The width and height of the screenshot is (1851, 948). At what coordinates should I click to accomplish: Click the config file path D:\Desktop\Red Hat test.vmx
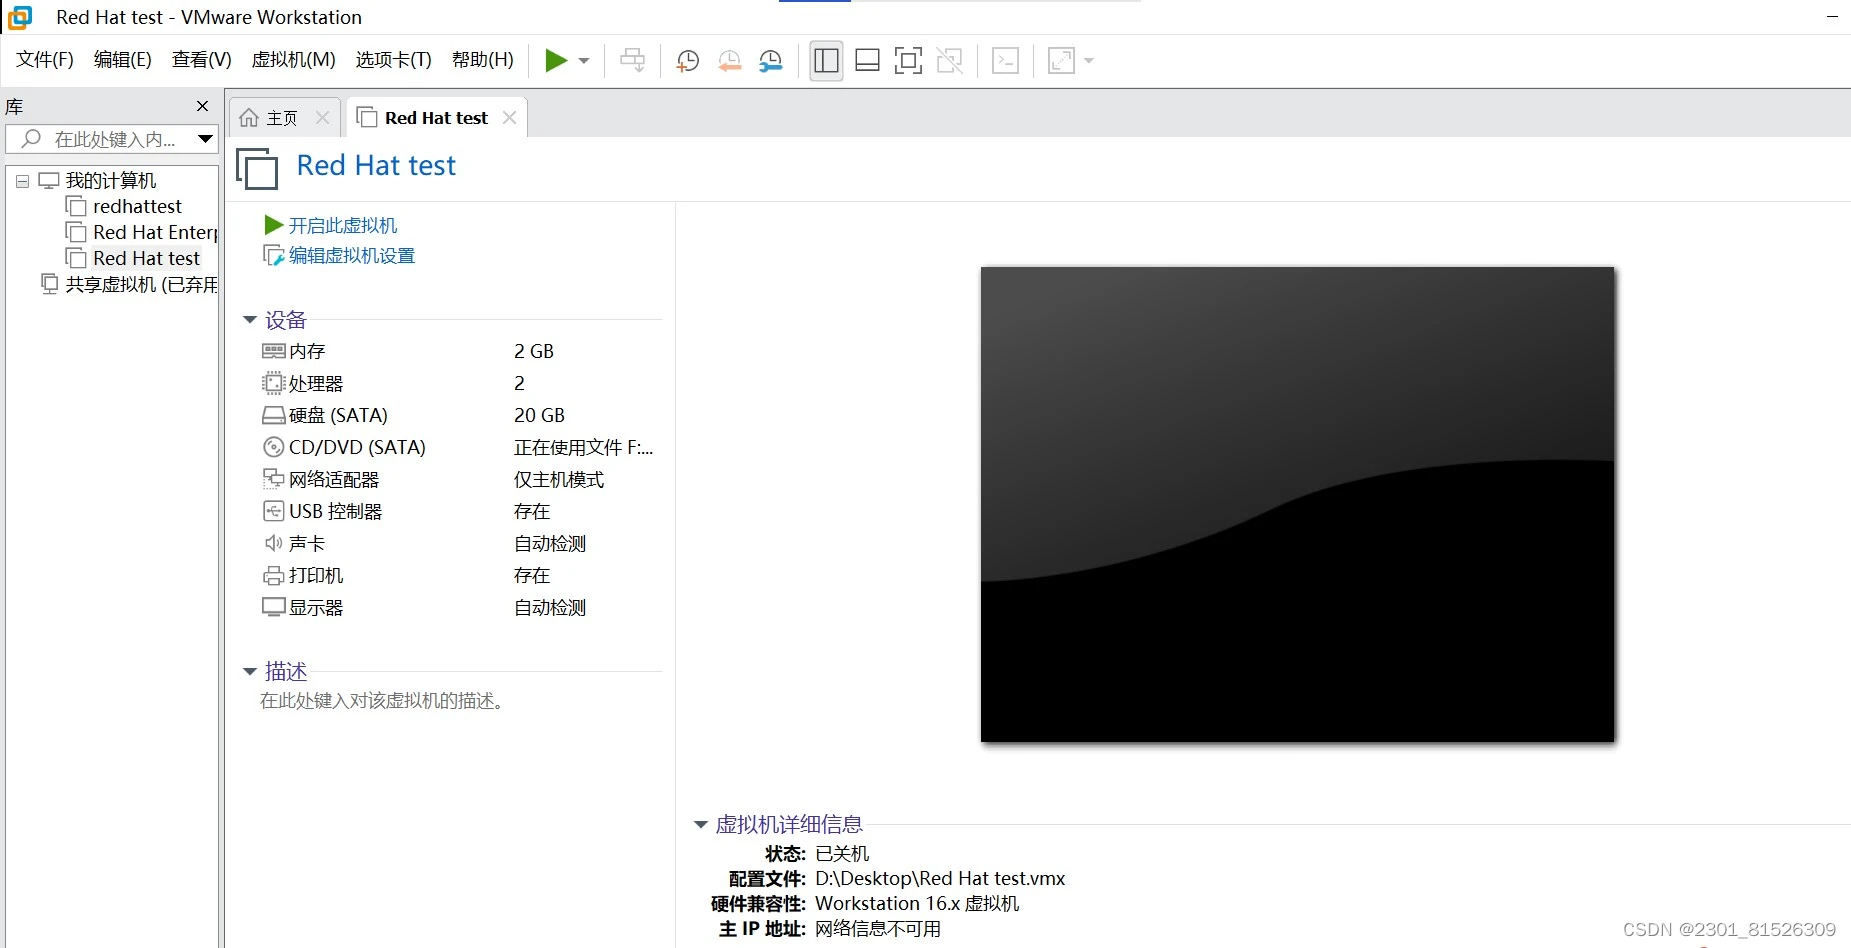point(940,879)
